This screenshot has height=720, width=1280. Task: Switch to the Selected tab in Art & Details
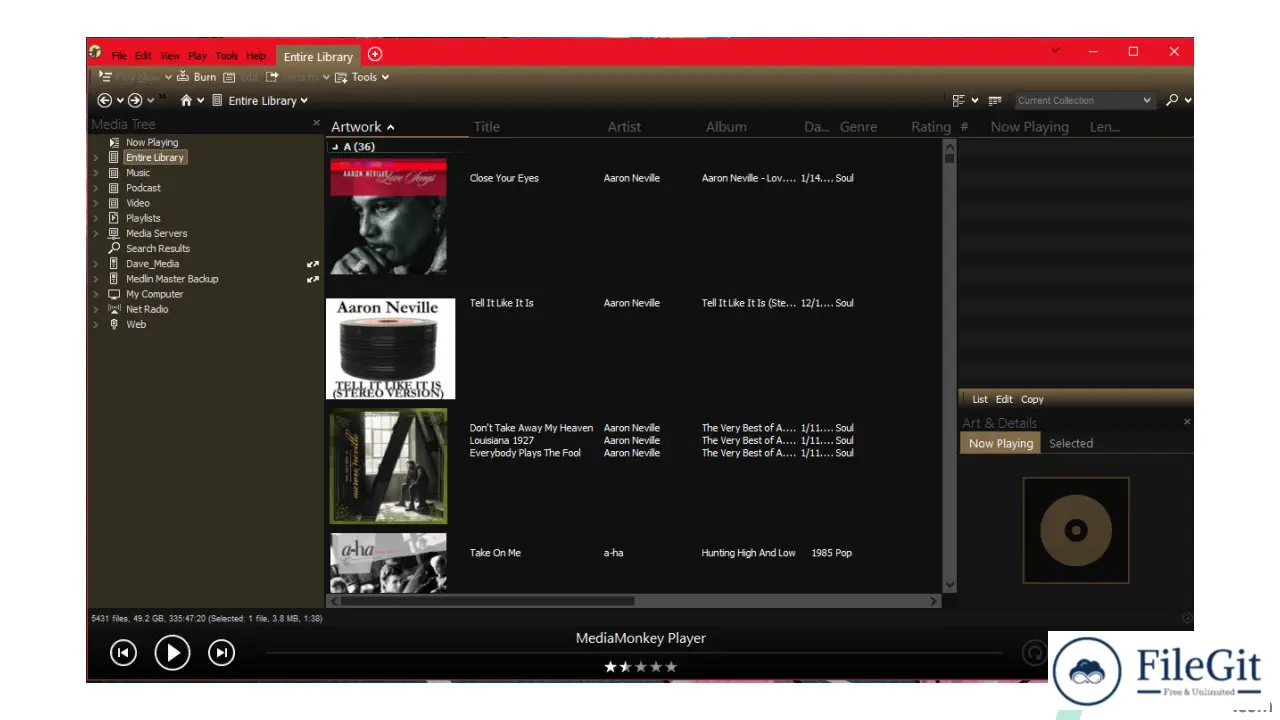[x=1071, y=443]
